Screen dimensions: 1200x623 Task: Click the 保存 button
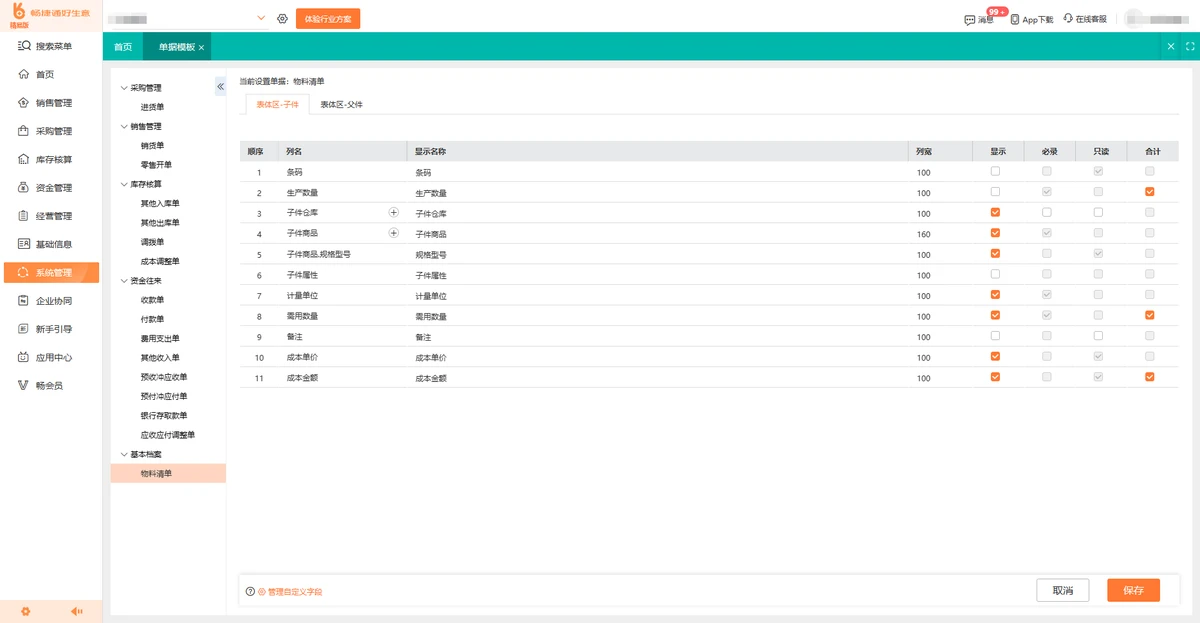pos(1133,591)
